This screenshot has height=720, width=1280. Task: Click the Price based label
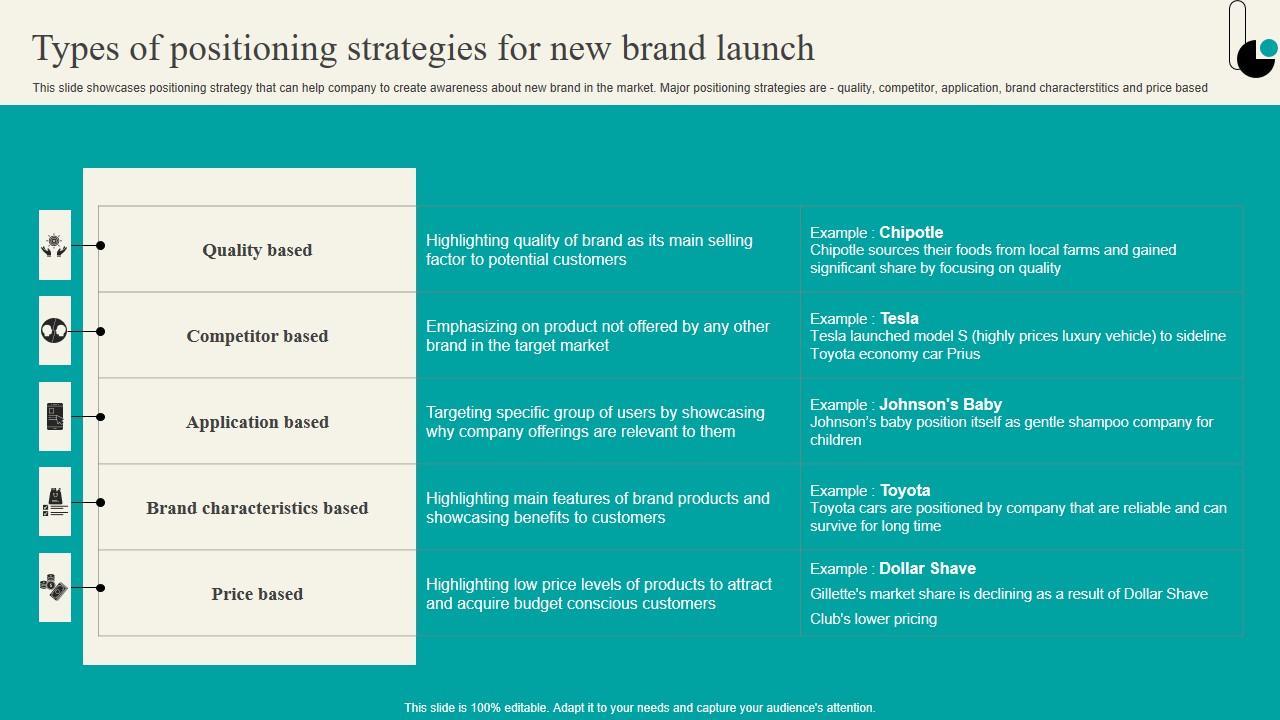[257, 594]
